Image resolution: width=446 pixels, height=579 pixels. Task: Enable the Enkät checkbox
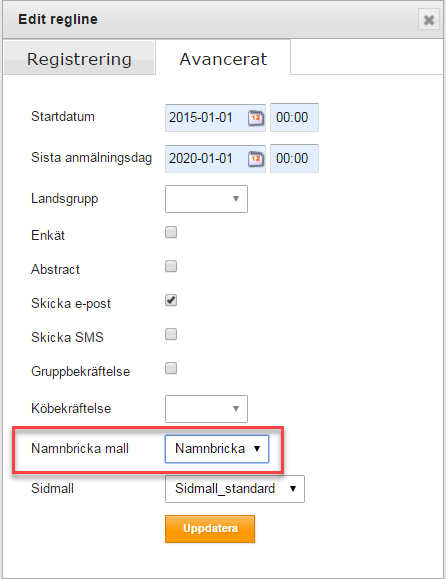[x=171, y=233]
